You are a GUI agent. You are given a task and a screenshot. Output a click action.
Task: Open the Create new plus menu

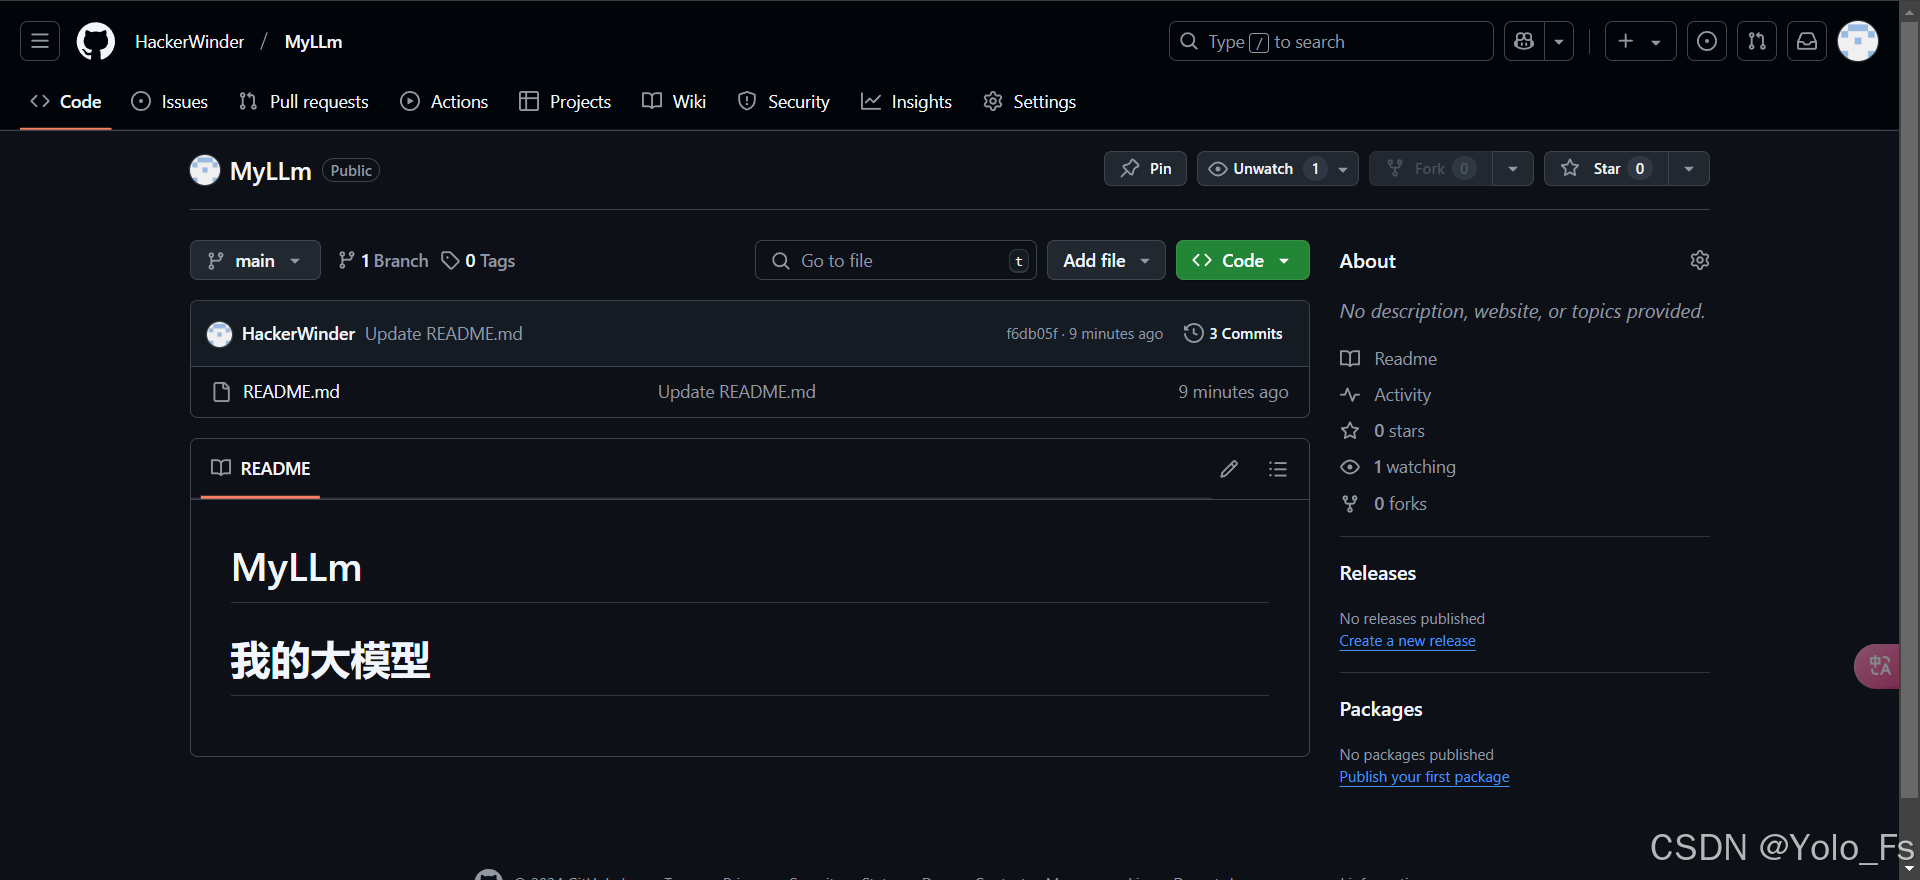click(x=1640, y=41)
